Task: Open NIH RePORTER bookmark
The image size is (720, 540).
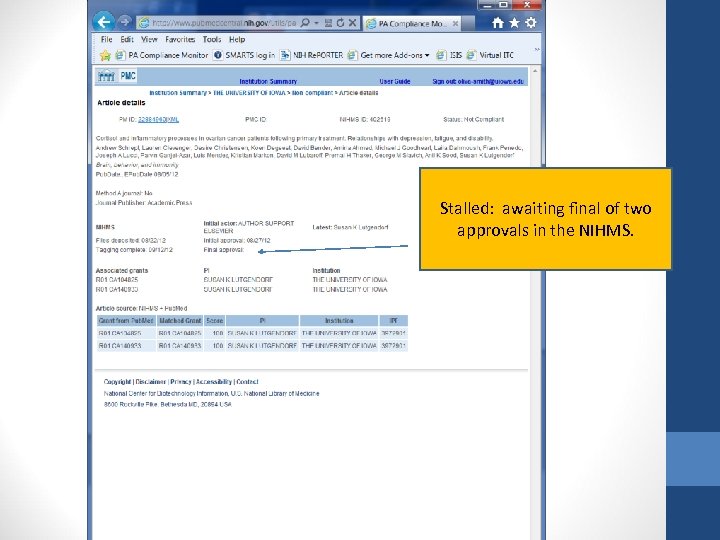Action: [x=312, y=55]
